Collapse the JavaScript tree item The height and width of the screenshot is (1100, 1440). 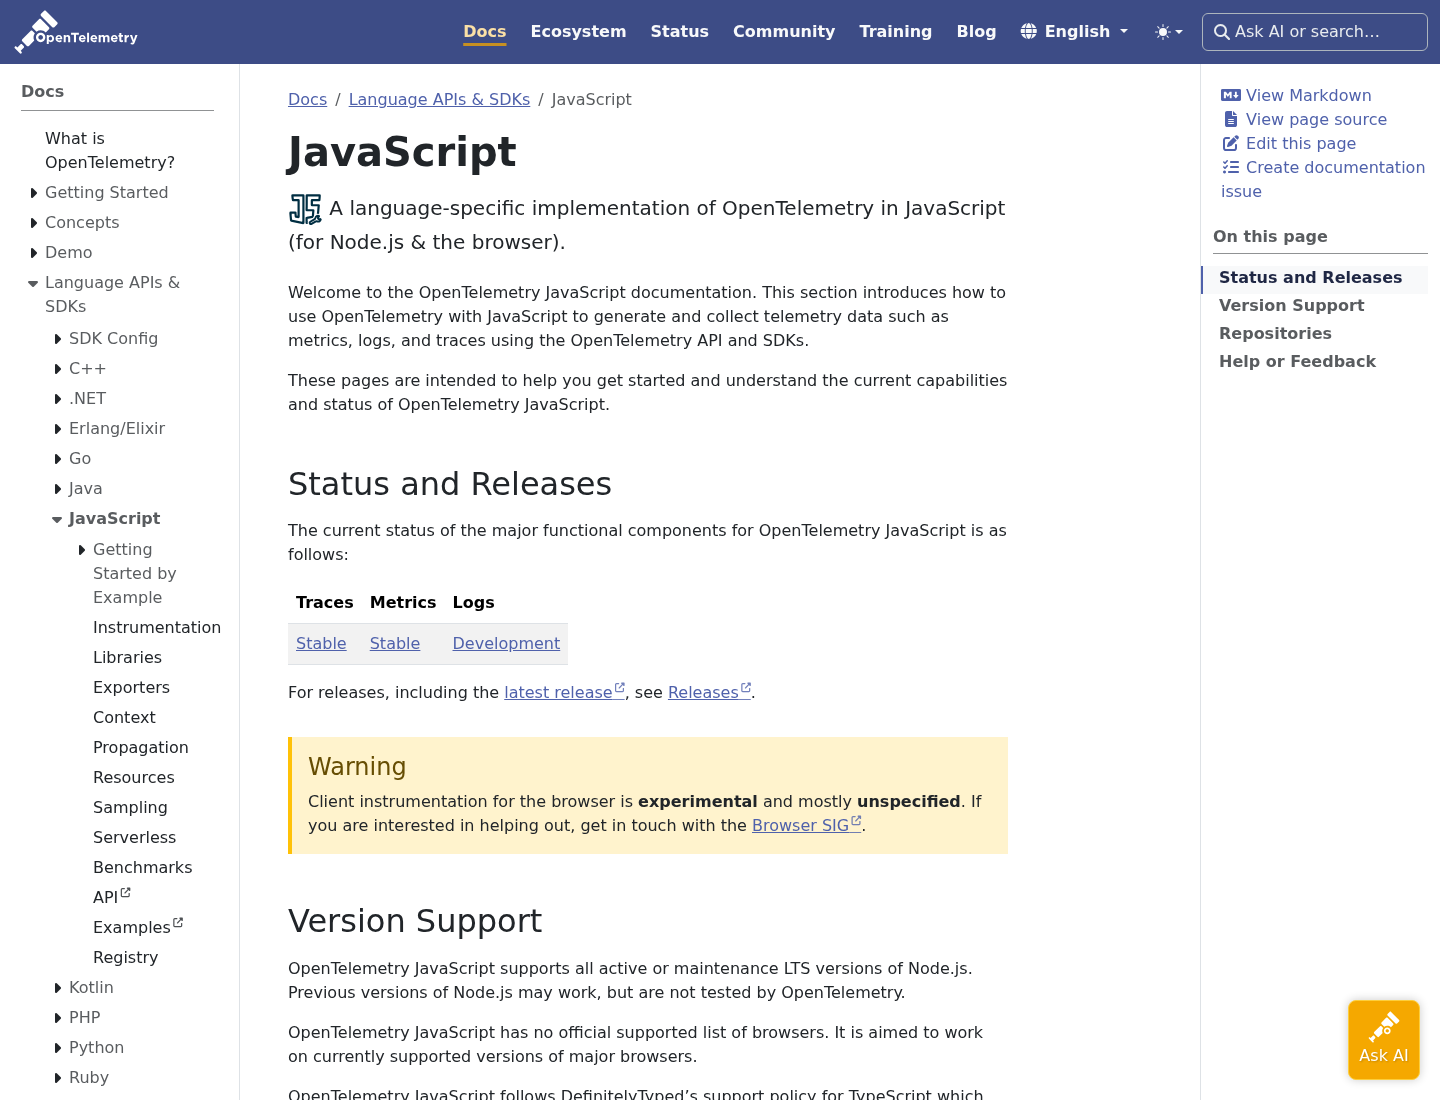(57, 519)
